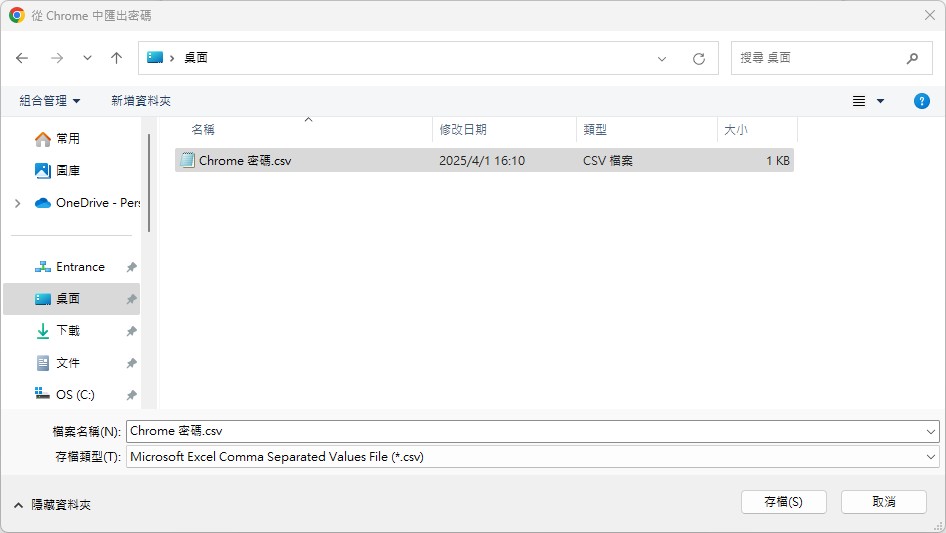Click the desktop icon in address bar
946x533 pixels.
pos(155,57)
